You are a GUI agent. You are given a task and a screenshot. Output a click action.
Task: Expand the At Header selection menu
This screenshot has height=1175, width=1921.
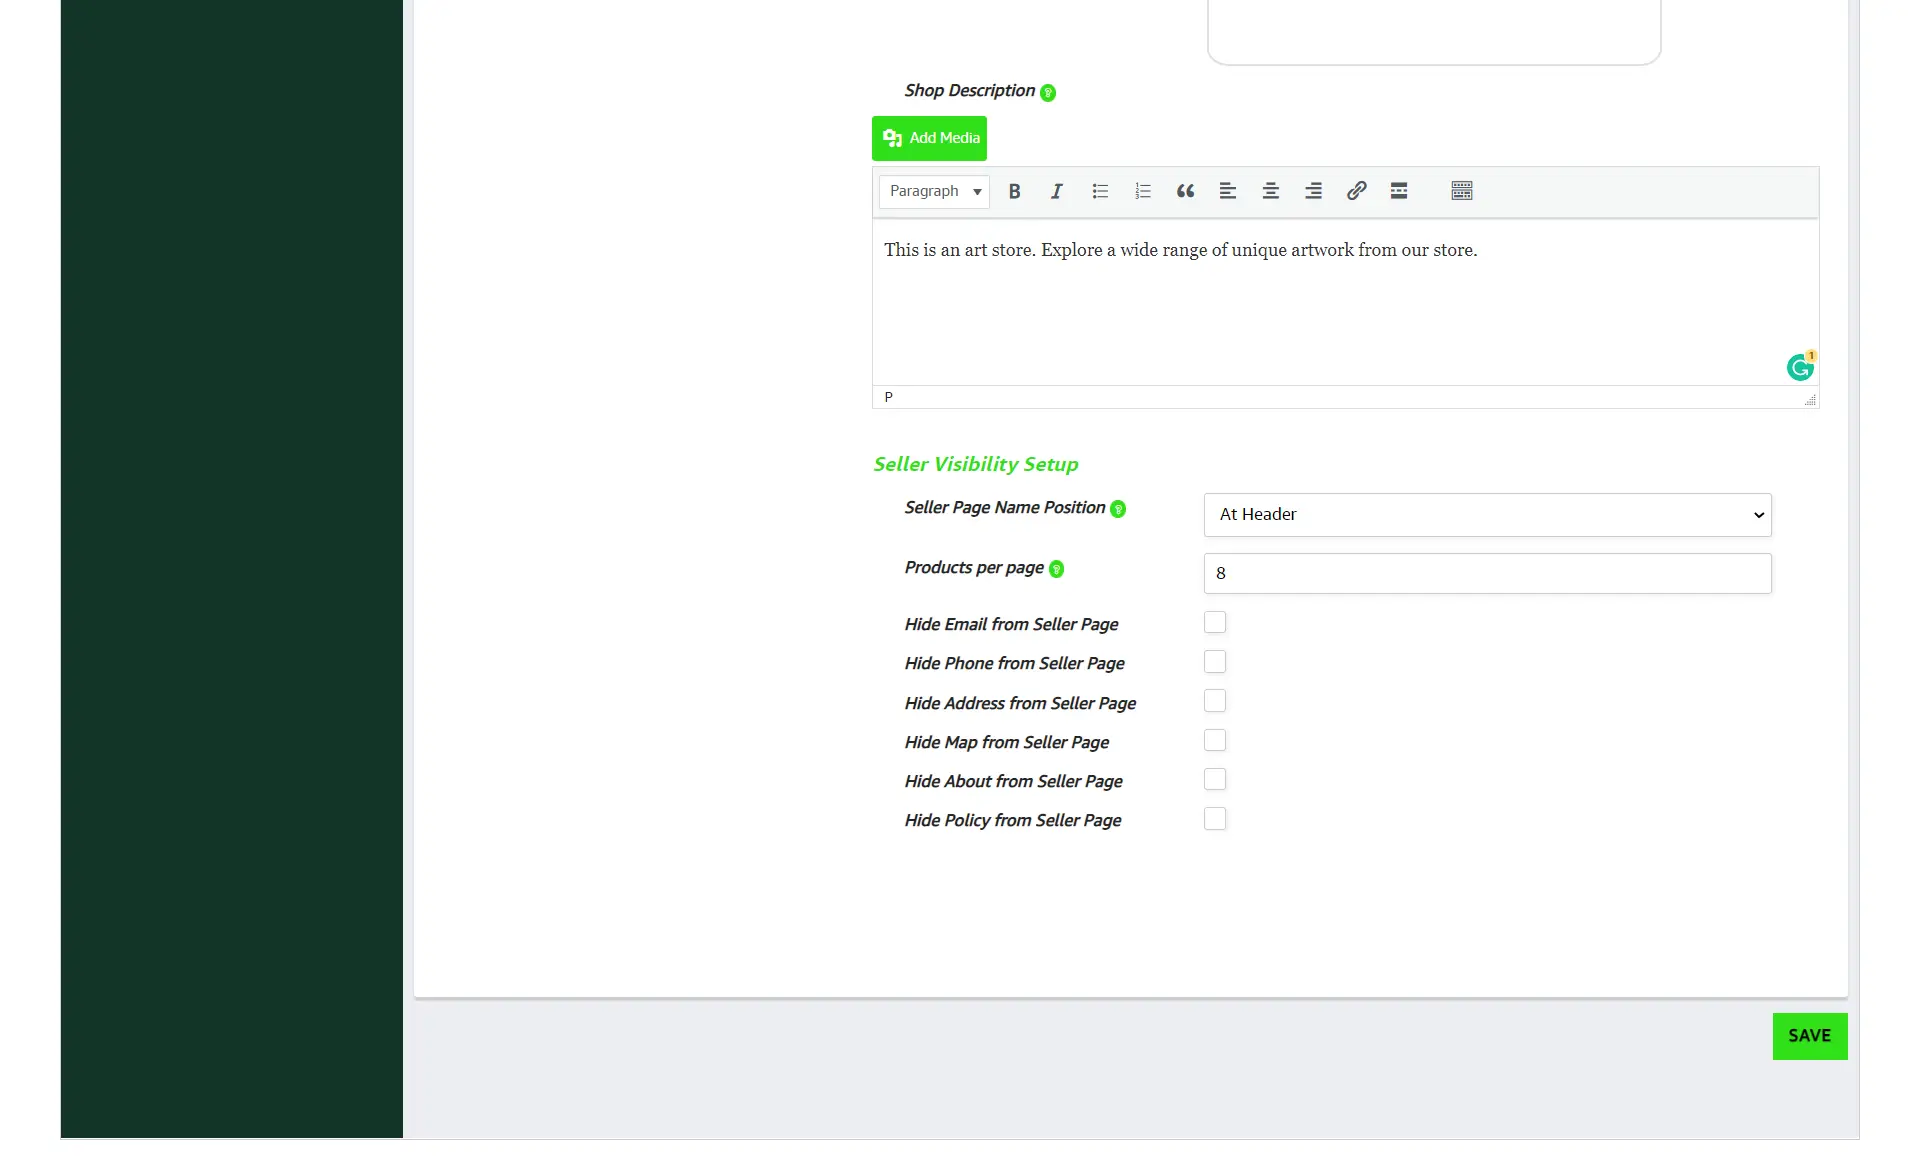coord(1486,514)
